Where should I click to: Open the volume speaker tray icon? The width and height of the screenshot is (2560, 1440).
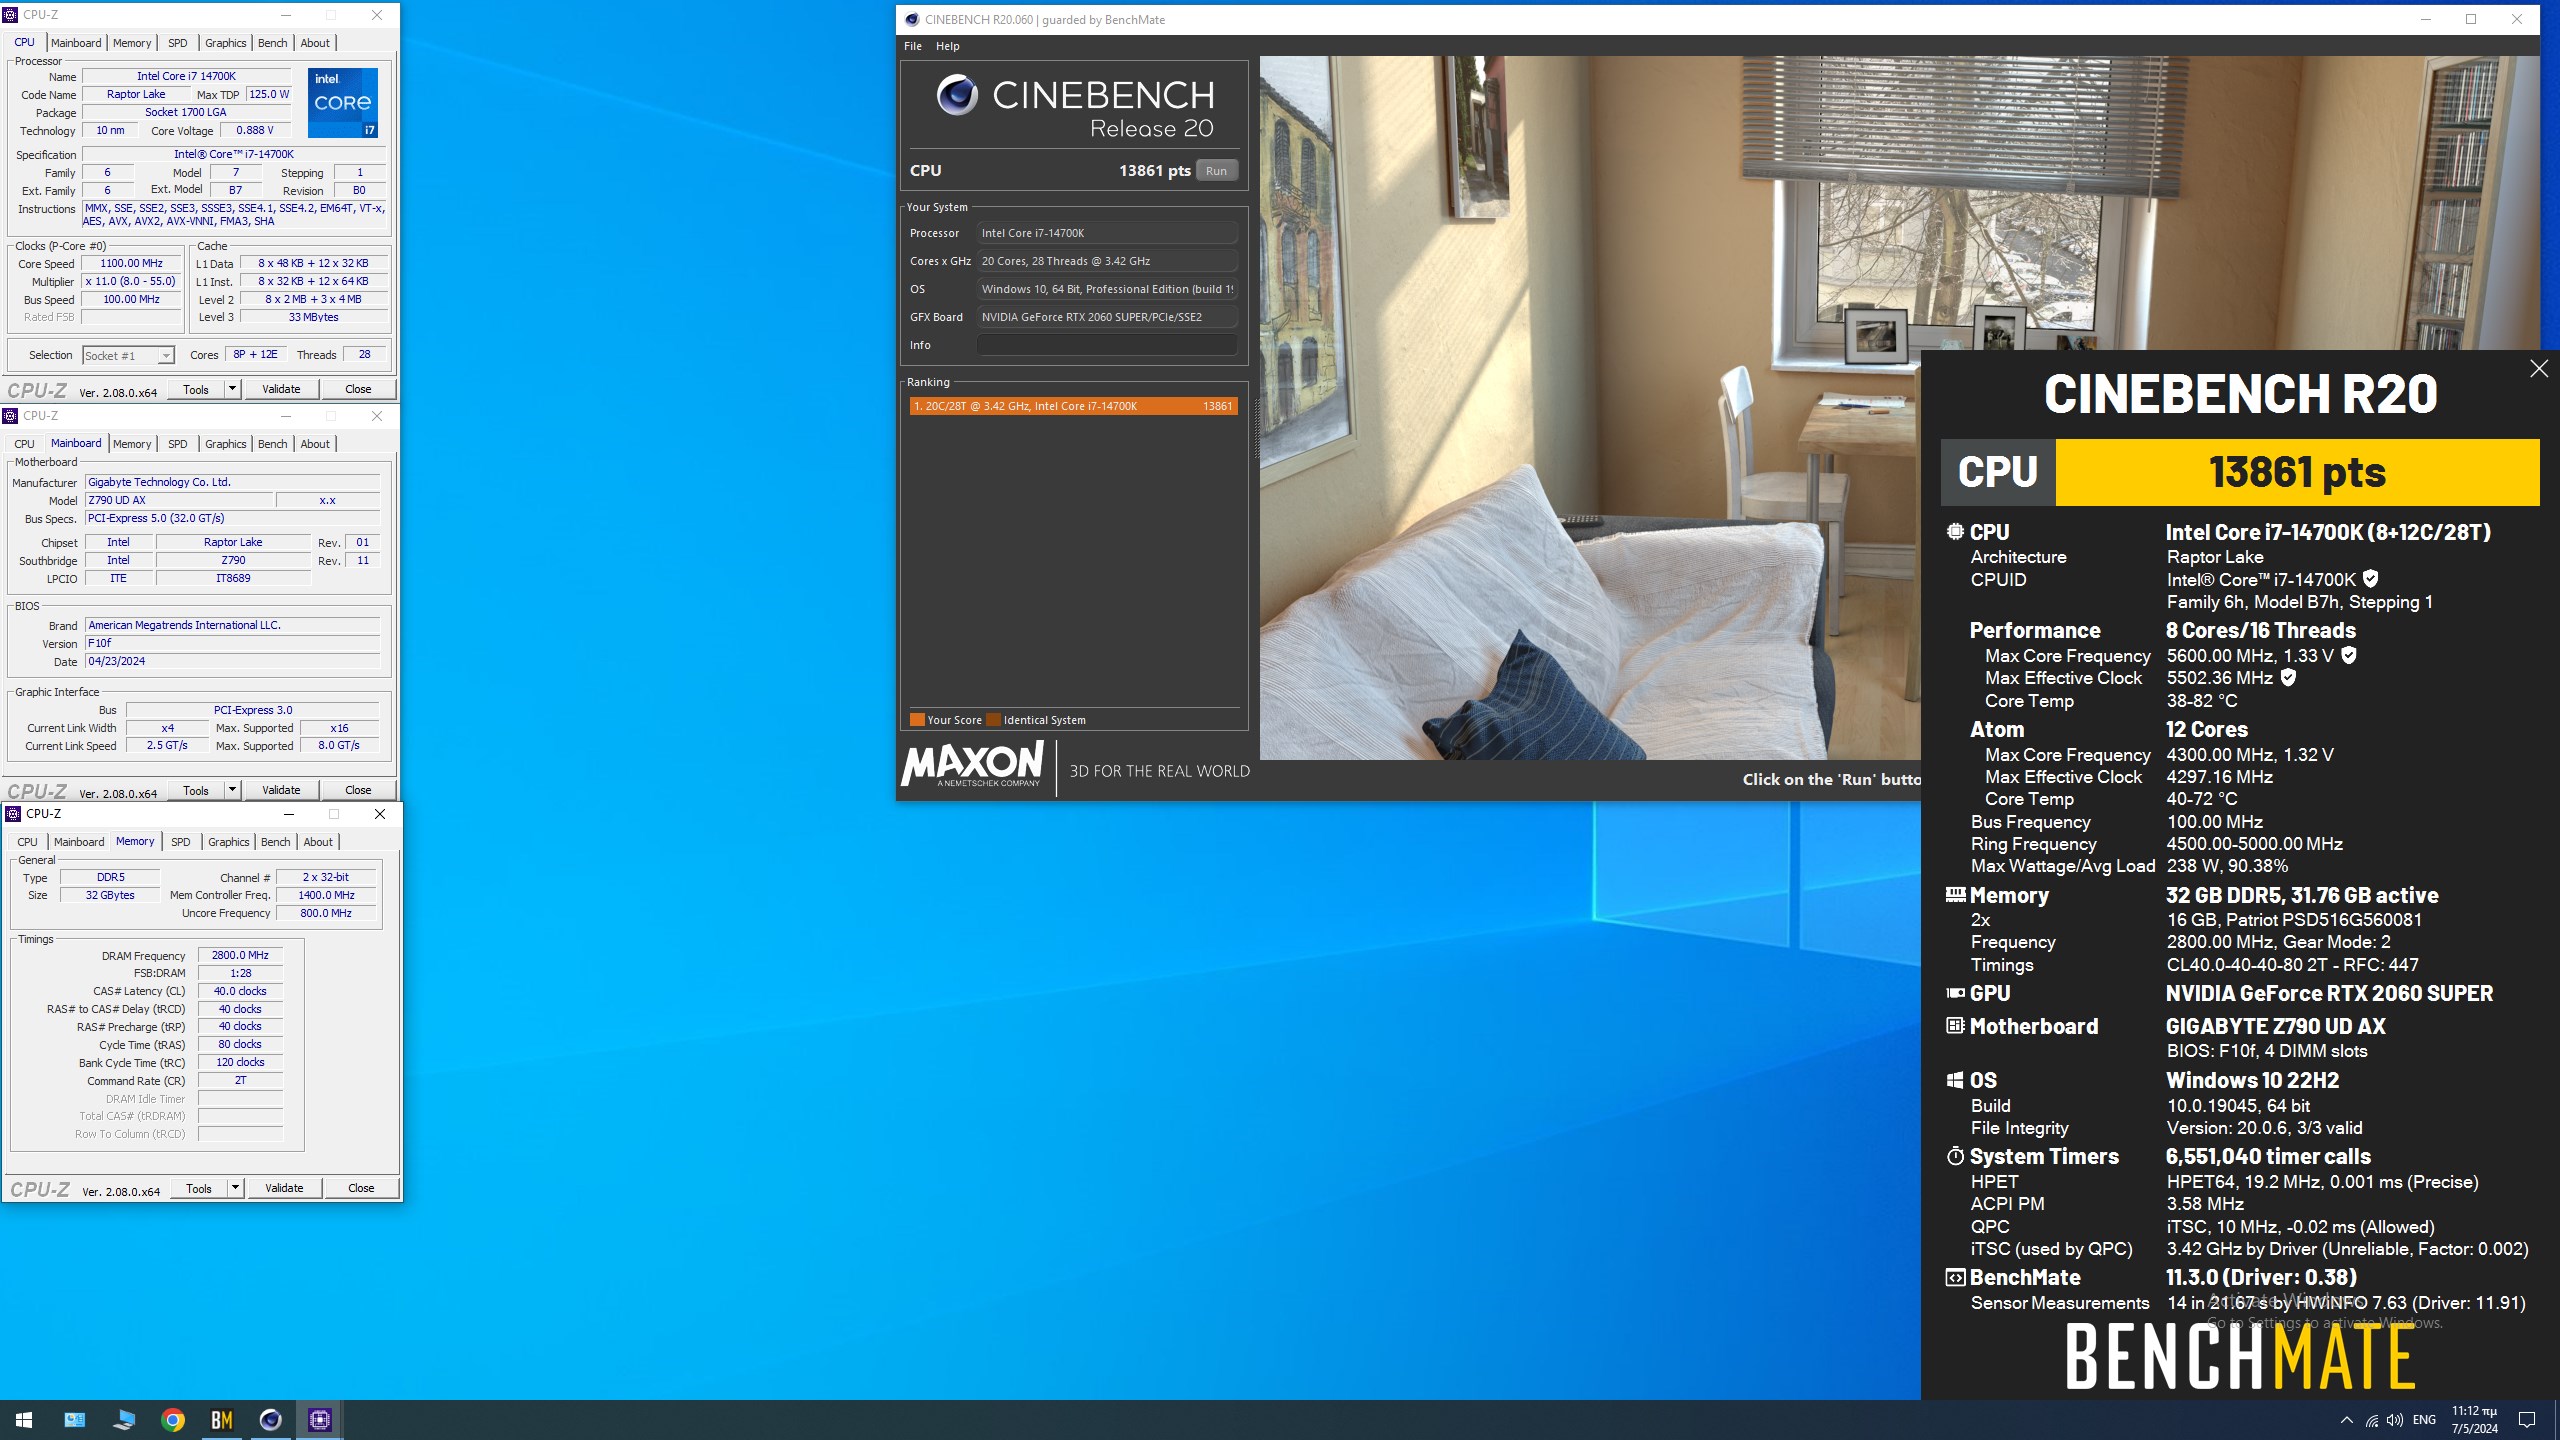coord(2395,1420)
